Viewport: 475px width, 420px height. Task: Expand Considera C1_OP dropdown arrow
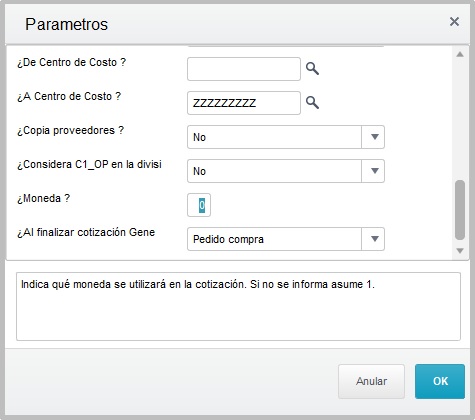tap(373, 171)
